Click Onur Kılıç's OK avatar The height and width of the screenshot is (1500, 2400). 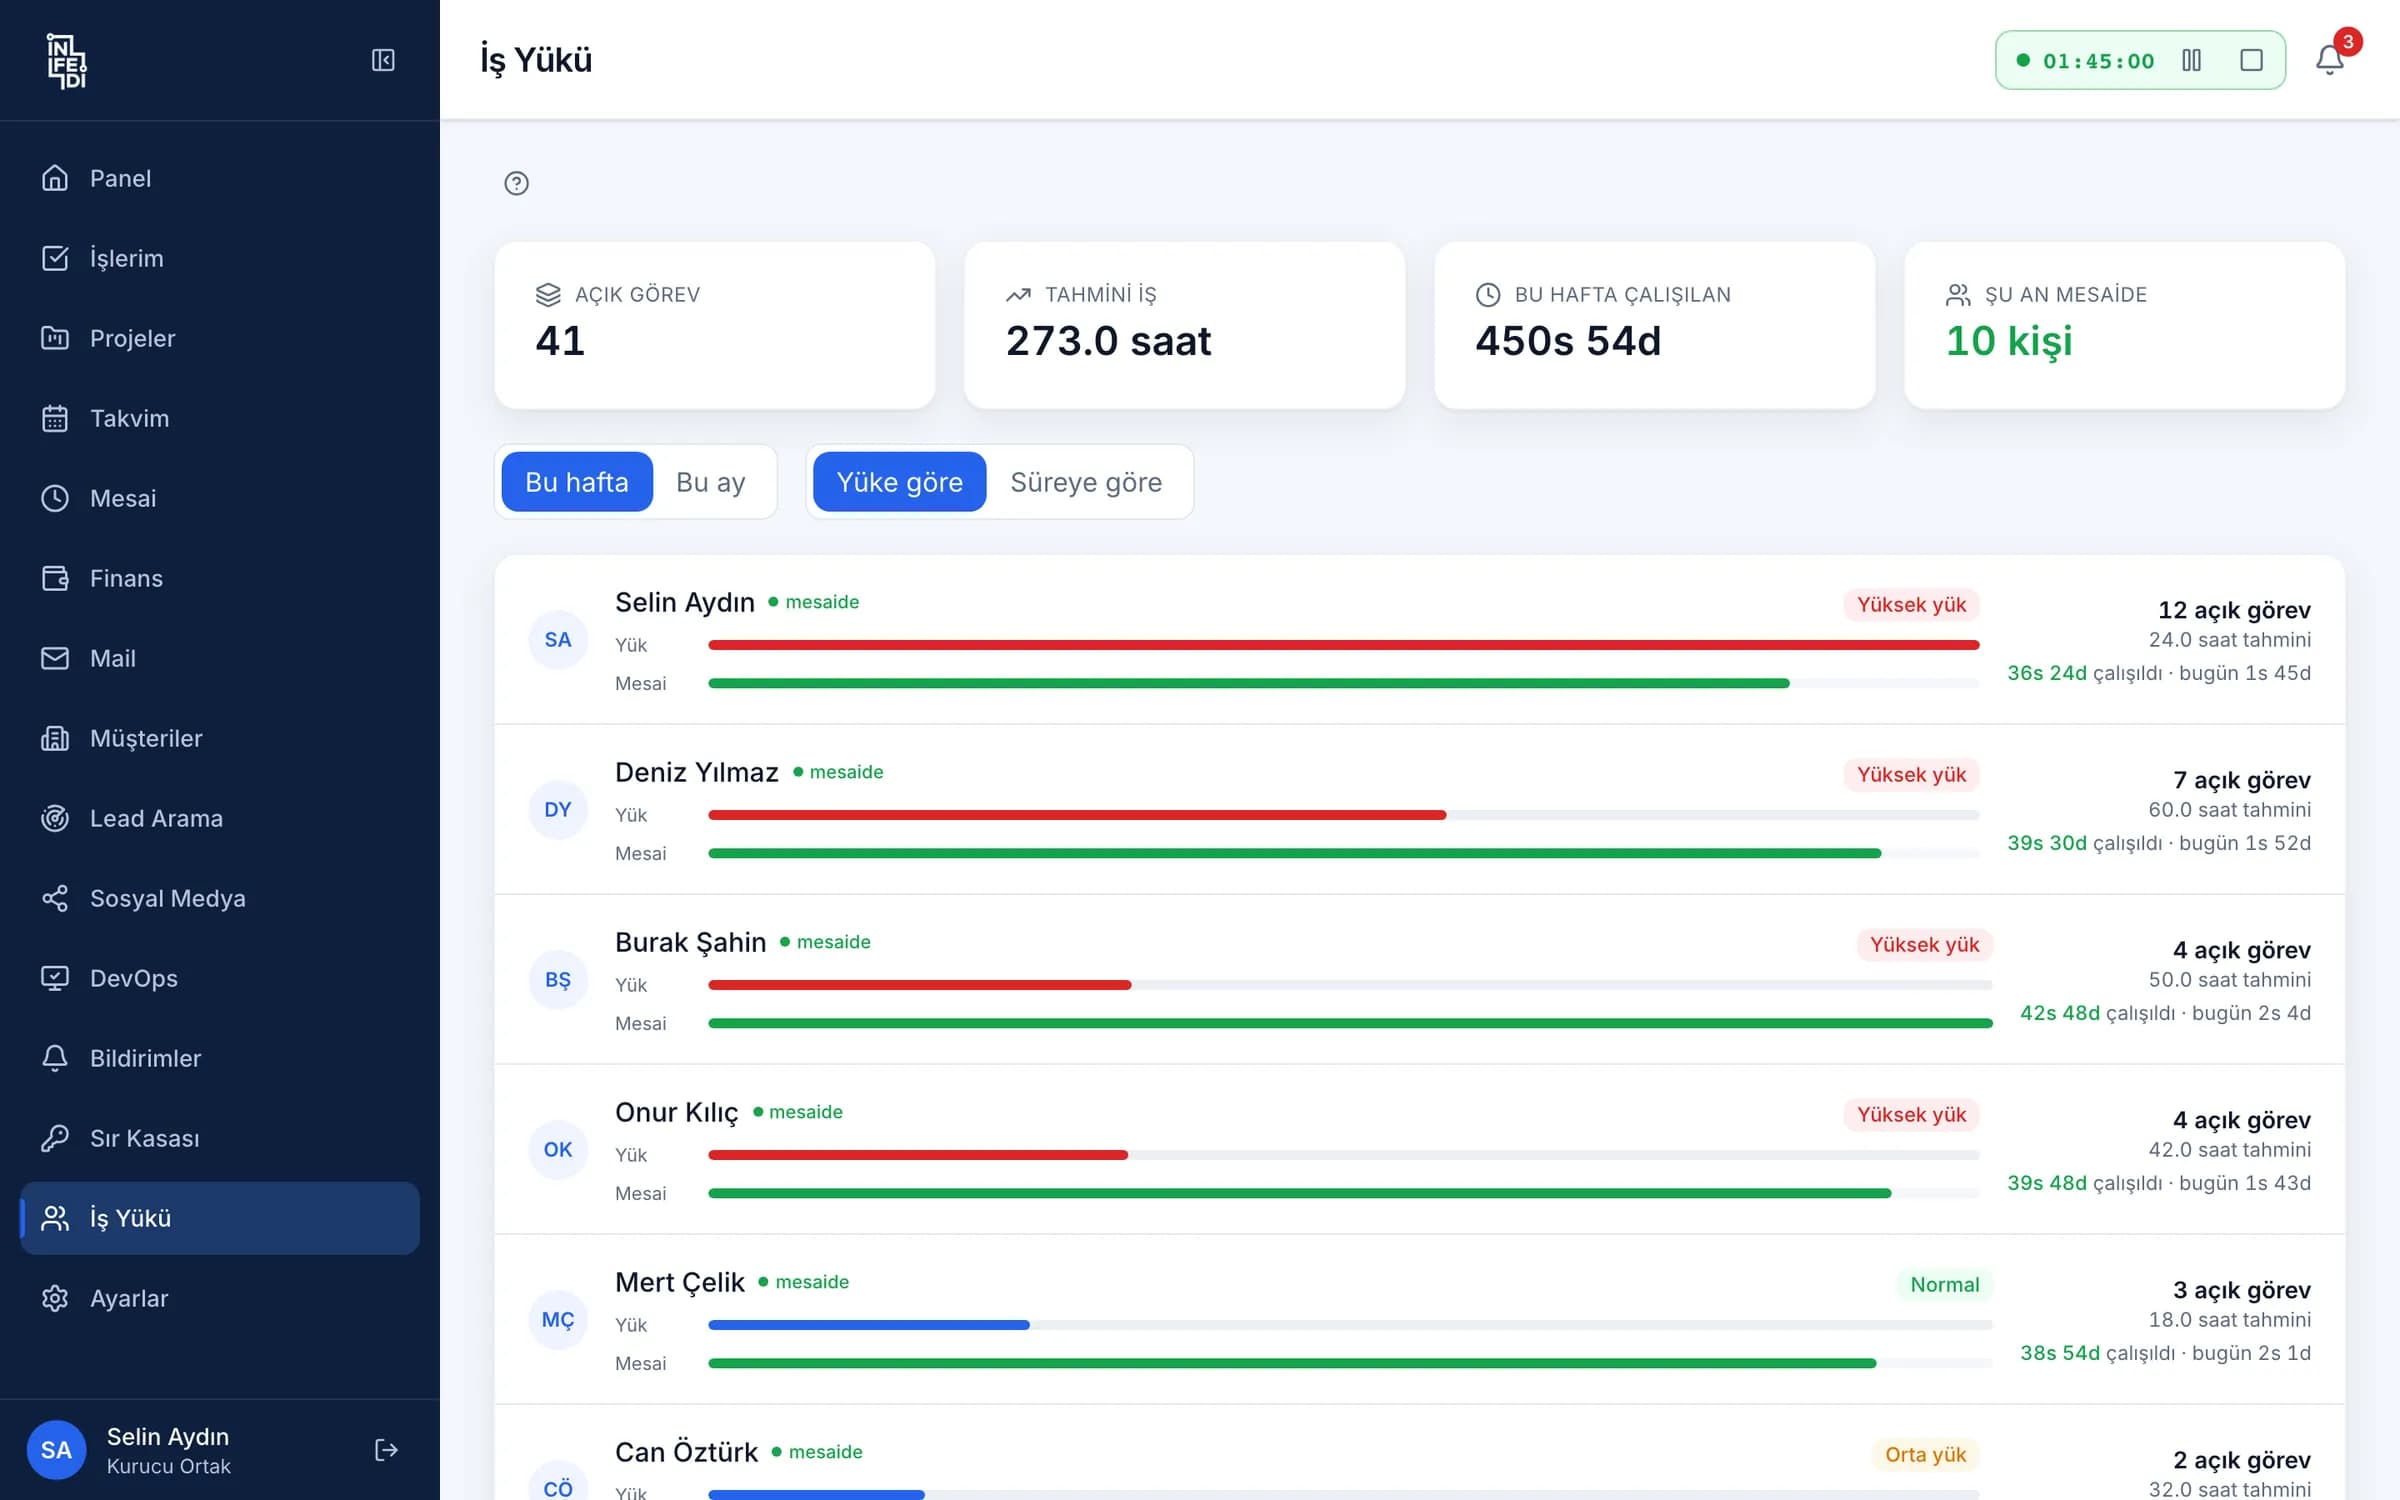558,1150
